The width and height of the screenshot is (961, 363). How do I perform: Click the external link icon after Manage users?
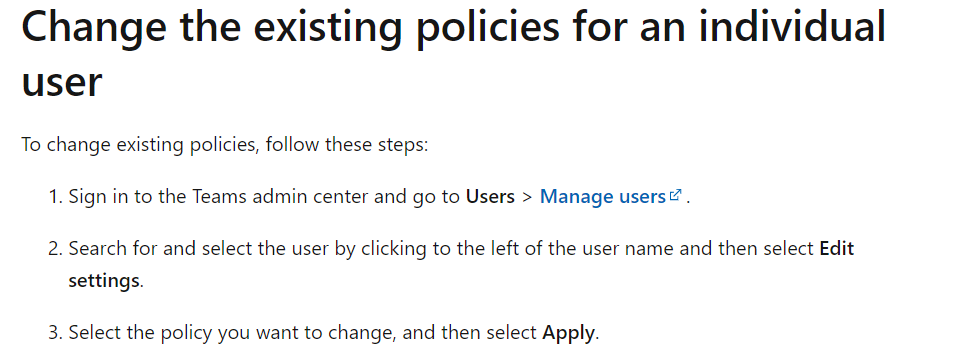[x=676, y=196]
